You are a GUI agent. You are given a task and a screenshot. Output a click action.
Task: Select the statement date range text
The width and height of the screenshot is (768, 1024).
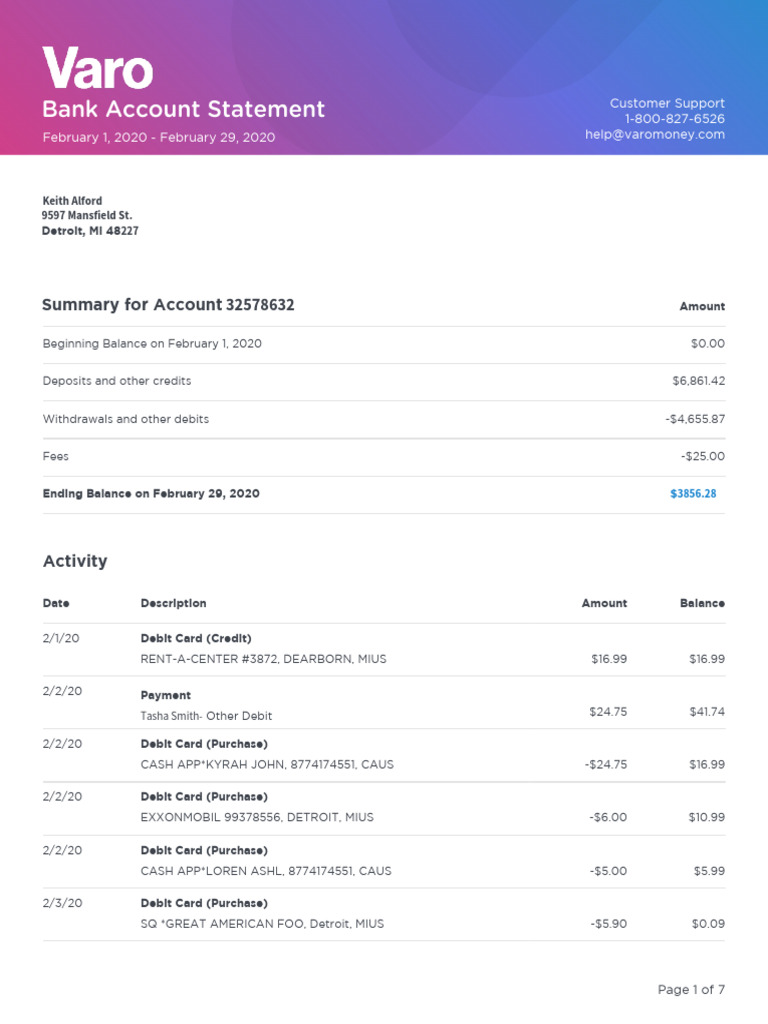(x=158, y=137)
